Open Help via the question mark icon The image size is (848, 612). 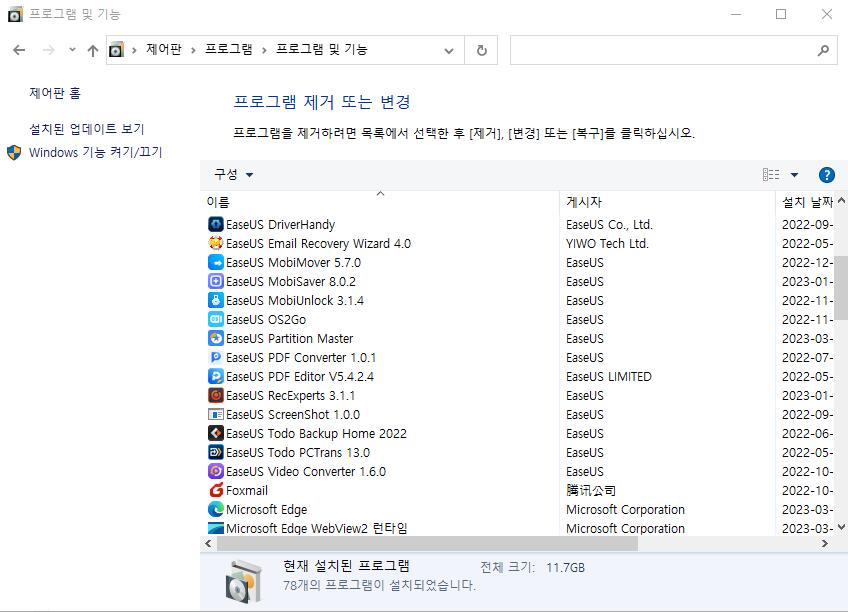(826, 174)
